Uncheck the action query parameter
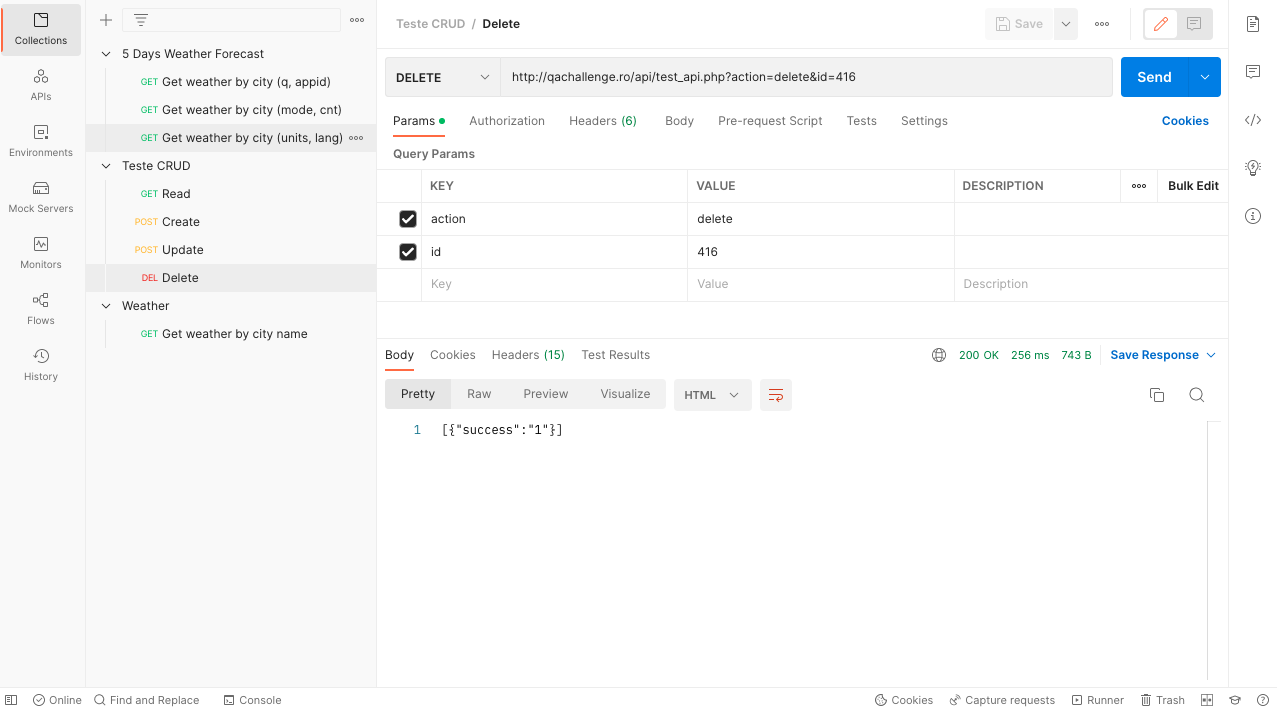 coord(407,218)
